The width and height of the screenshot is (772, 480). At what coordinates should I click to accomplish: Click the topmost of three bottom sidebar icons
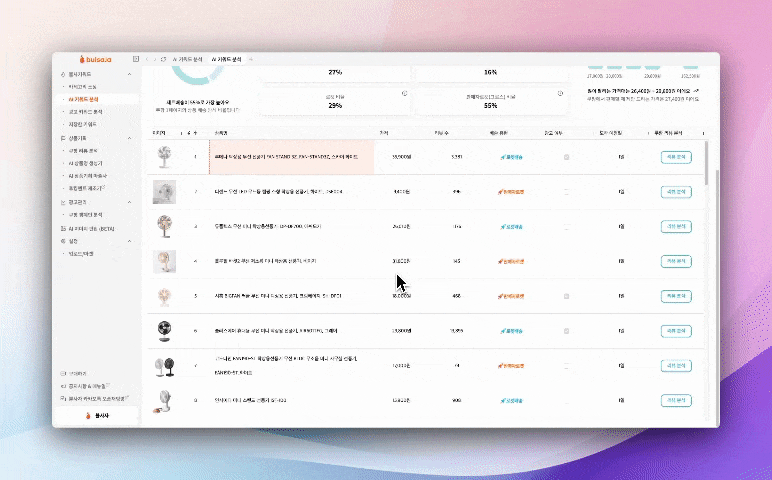[x=63, y=374]
